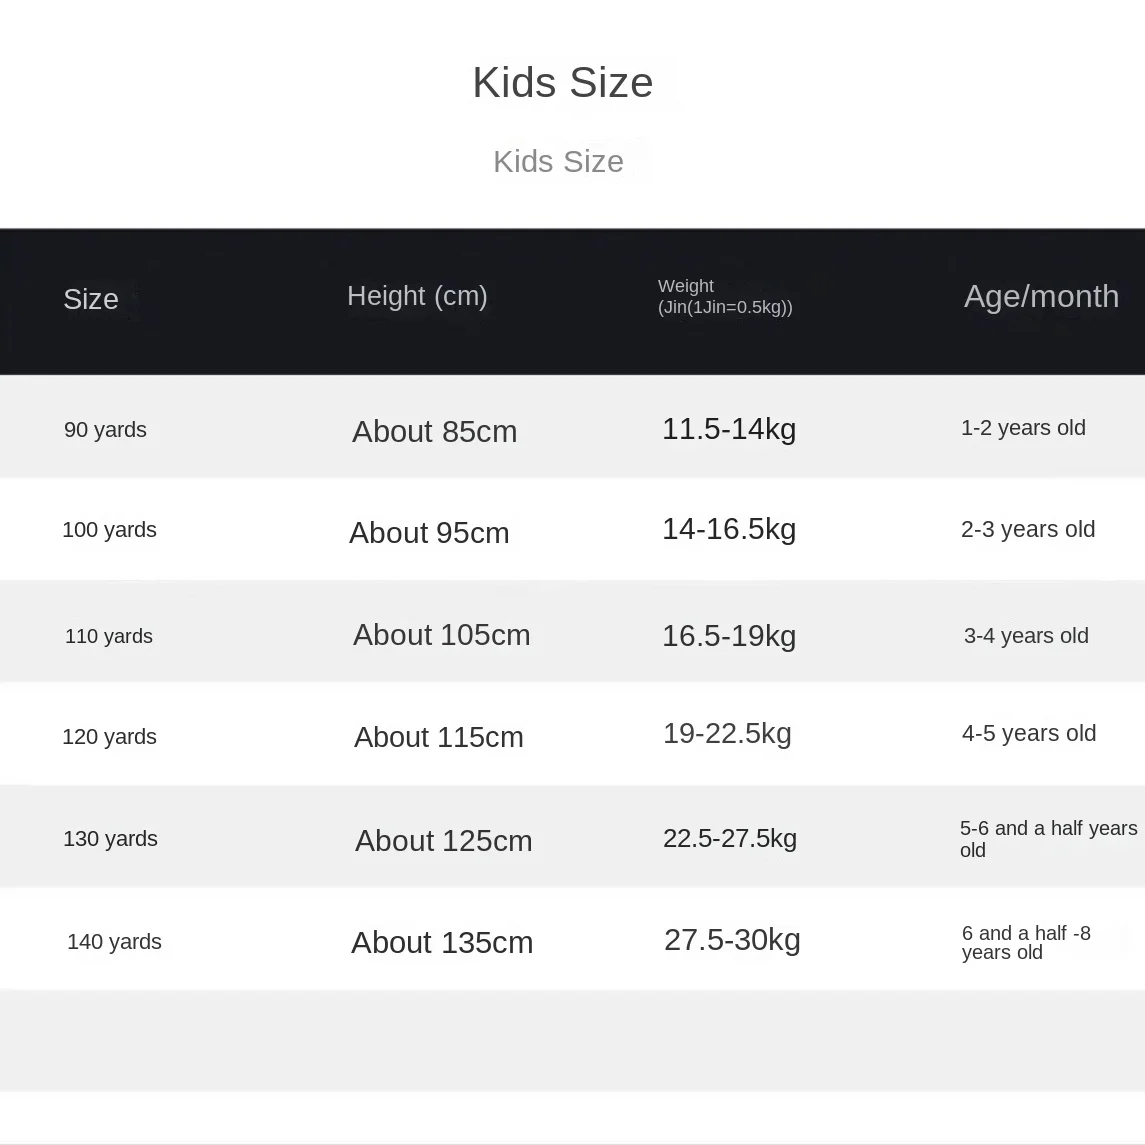Select the 11.5-14kg weight cell
The height and width of the screenshot is (1145, 1145).
click(729, 429)
